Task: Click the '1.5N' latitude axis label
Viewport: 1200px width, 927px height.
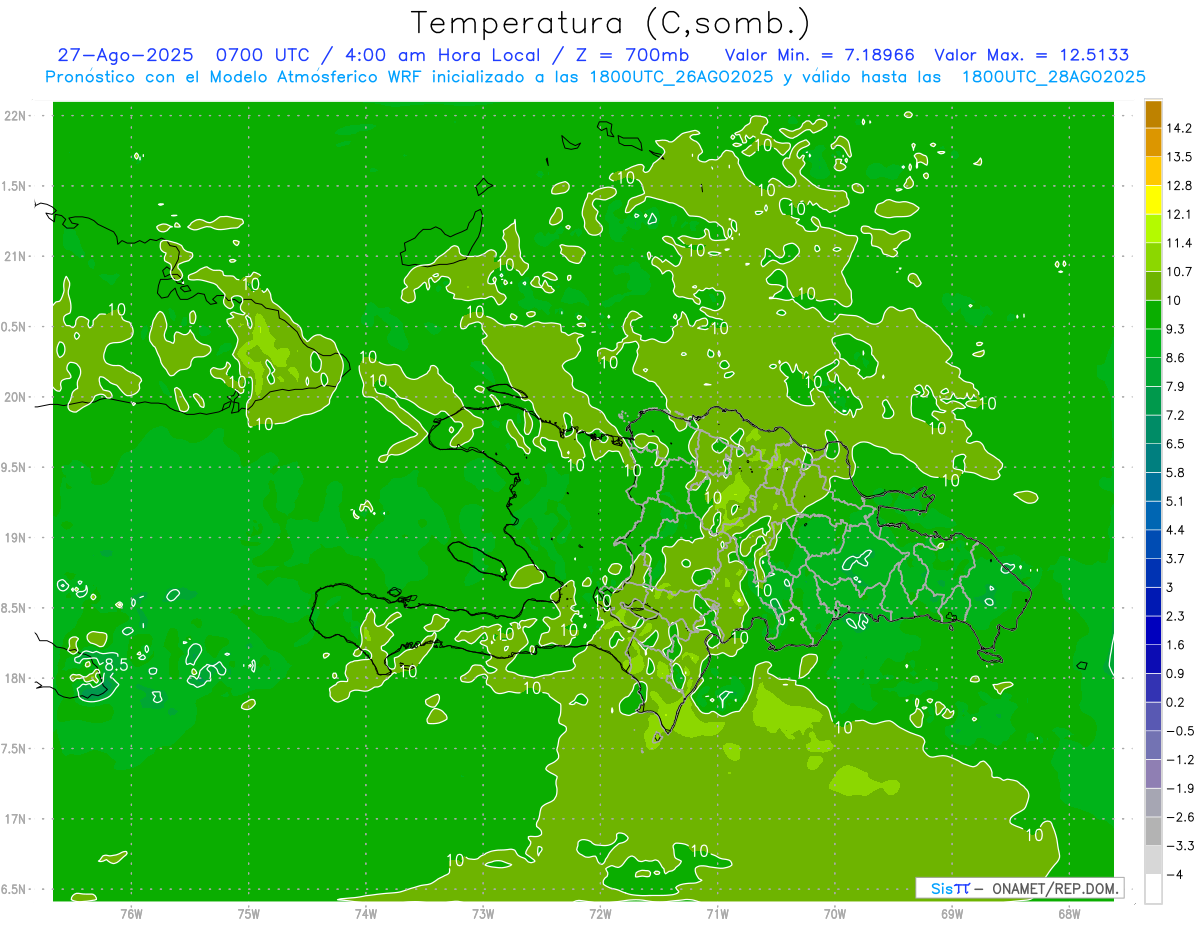Action: 15,186
